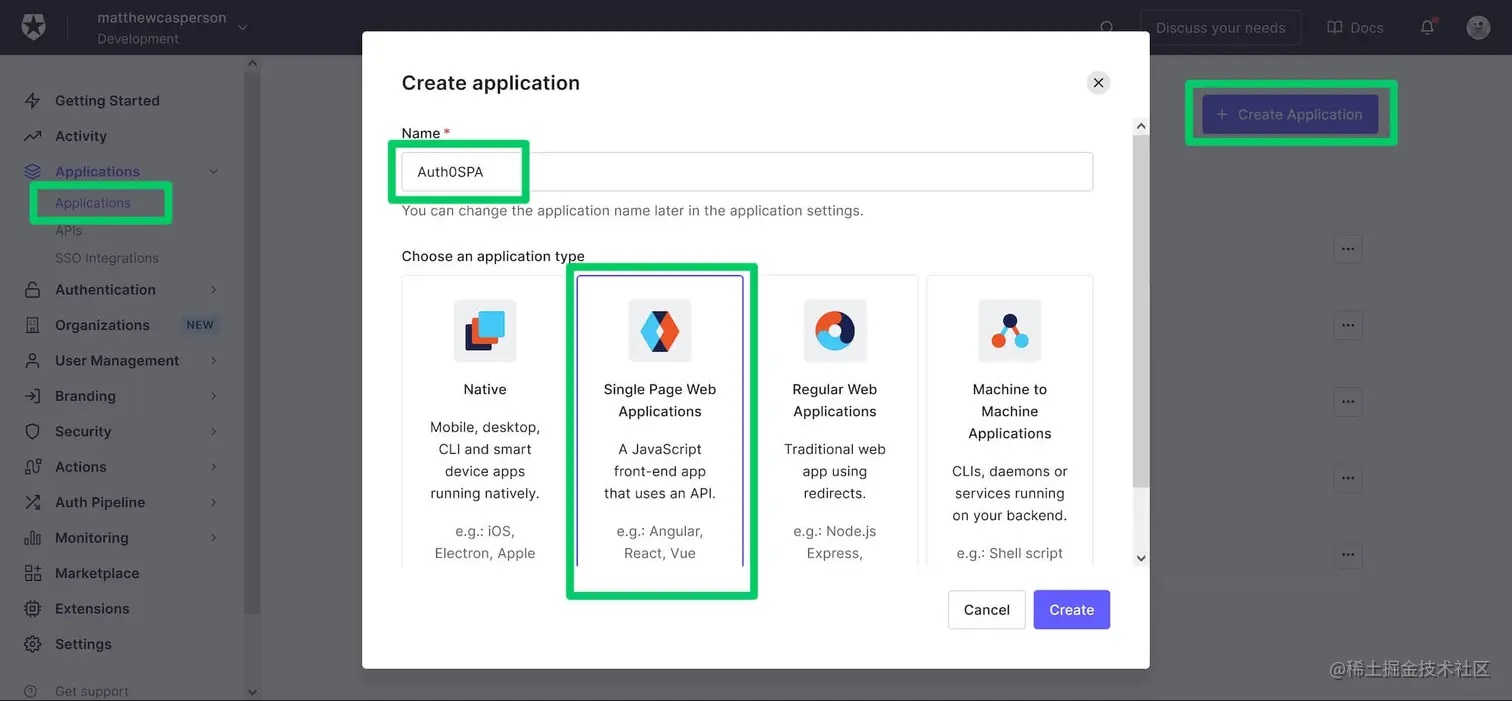Select Single Page Web Applications type
This screenshot has width=1512, height=701.
tap(660, 421)
